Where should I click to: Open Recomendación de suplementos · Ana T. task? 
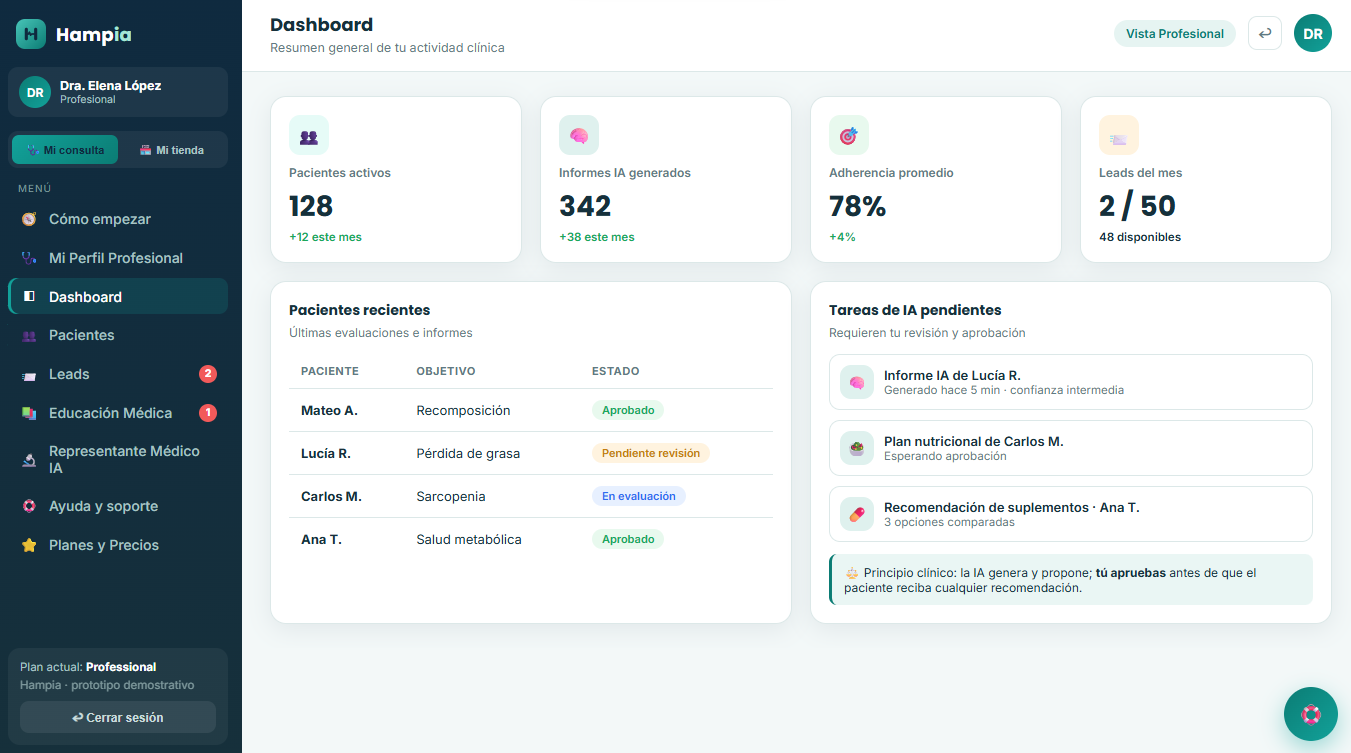tap(1071, 514)
